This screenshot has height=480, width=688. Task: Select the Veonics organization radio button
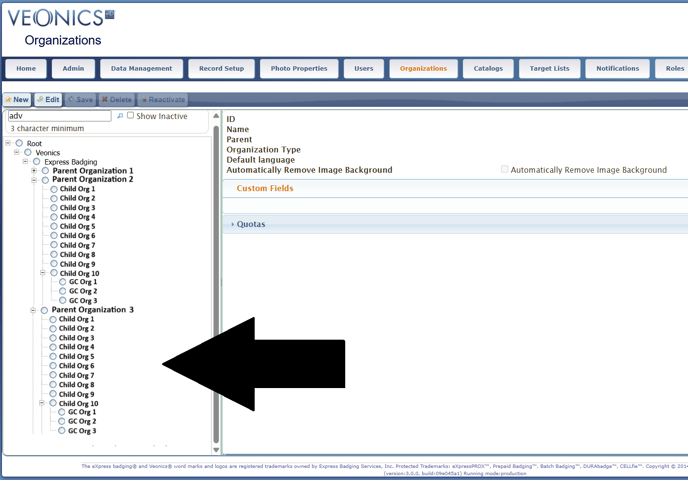[x=28, y=152]
